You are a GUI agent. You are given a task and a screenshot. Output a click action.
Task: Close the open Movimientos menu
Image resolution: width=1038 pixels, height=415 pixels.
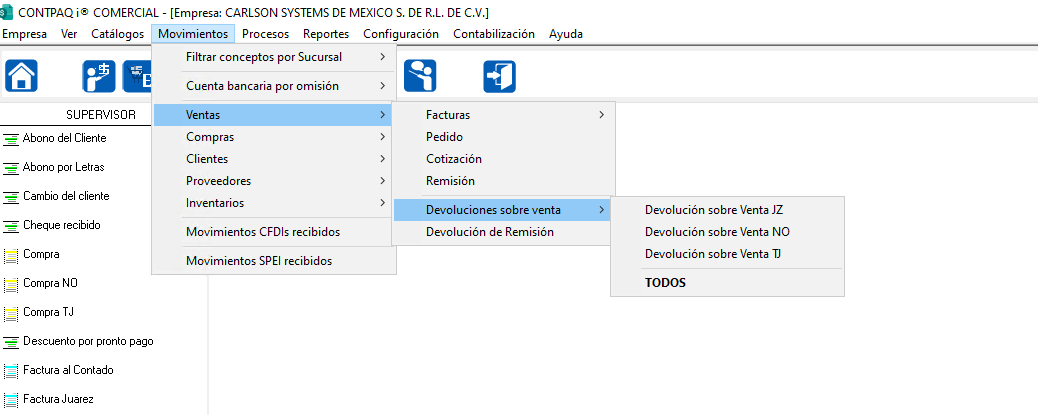click(x=193, y=34)
